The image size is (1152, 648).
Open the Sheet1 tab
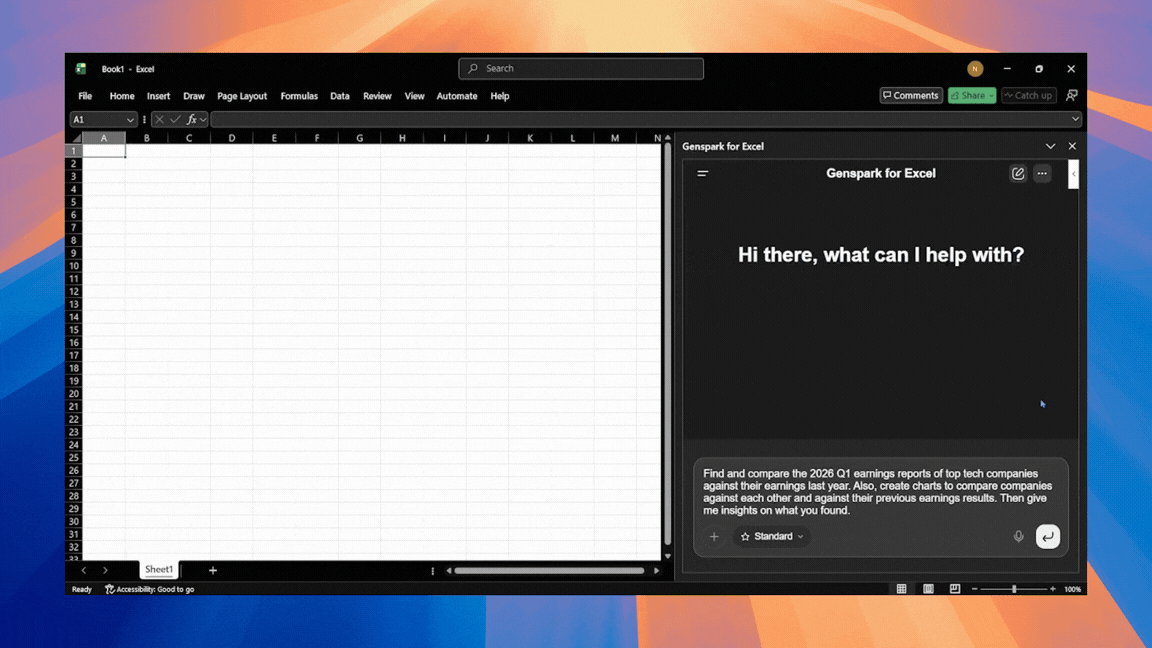159,569
